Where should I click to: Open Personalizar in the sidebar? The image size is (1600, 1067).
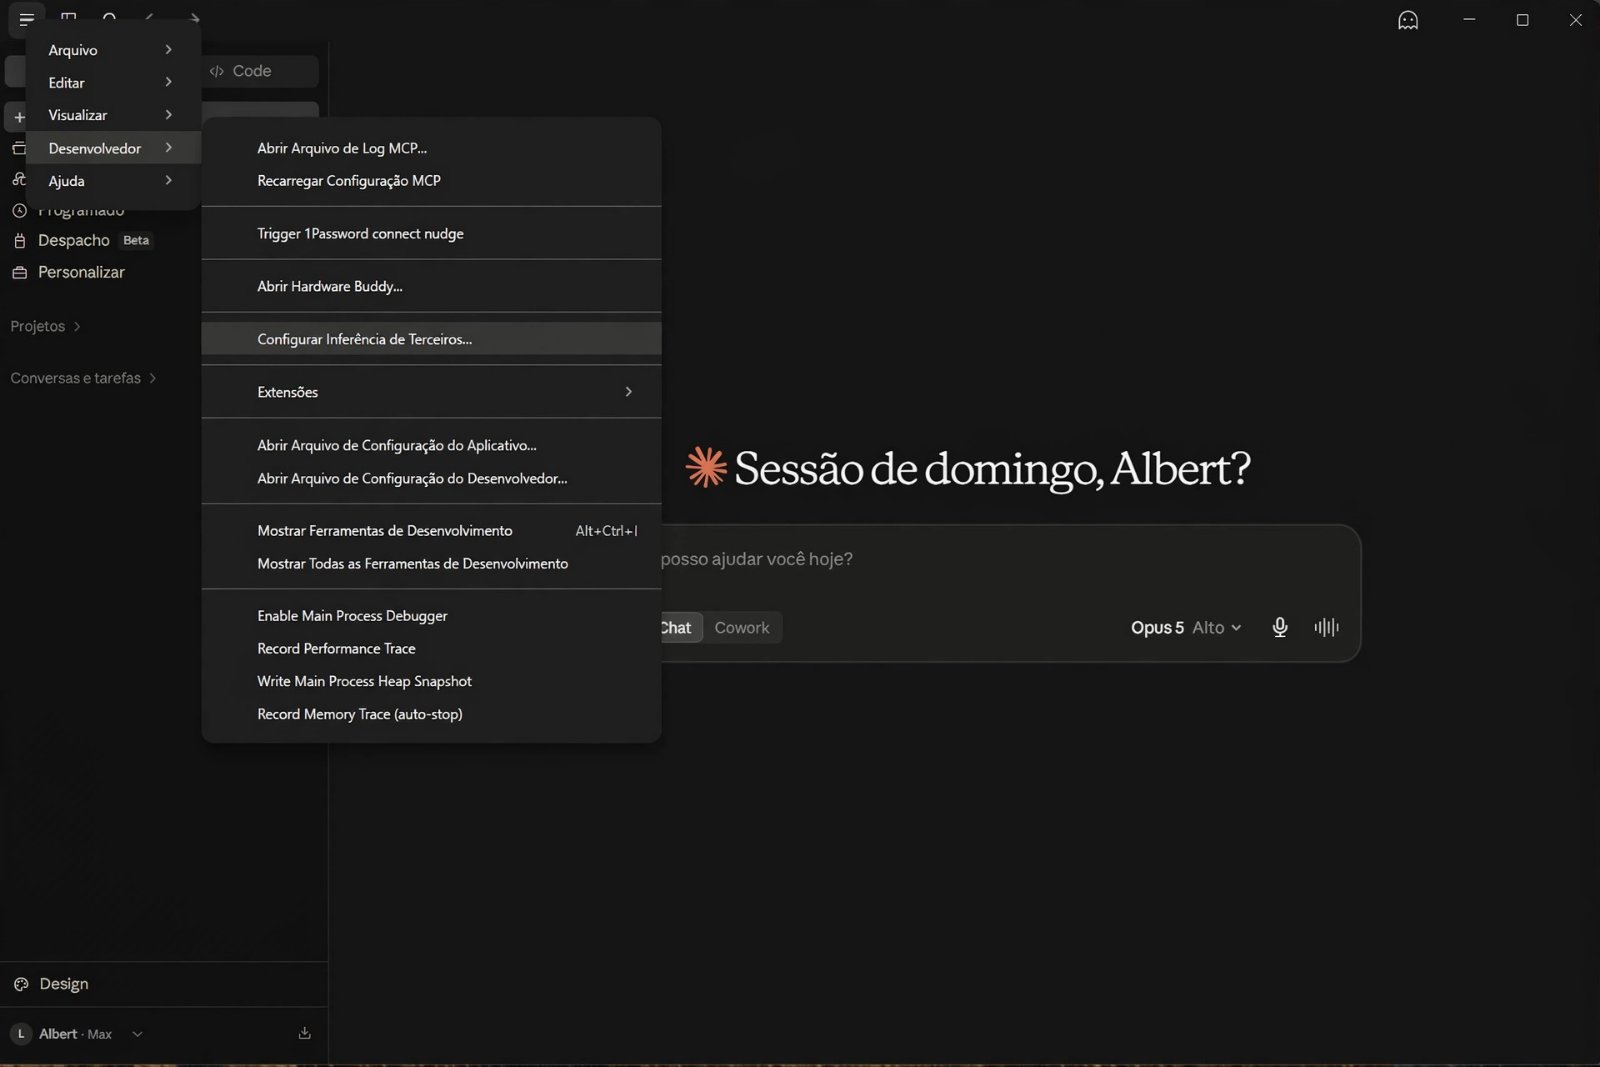[x=81, y=272]
